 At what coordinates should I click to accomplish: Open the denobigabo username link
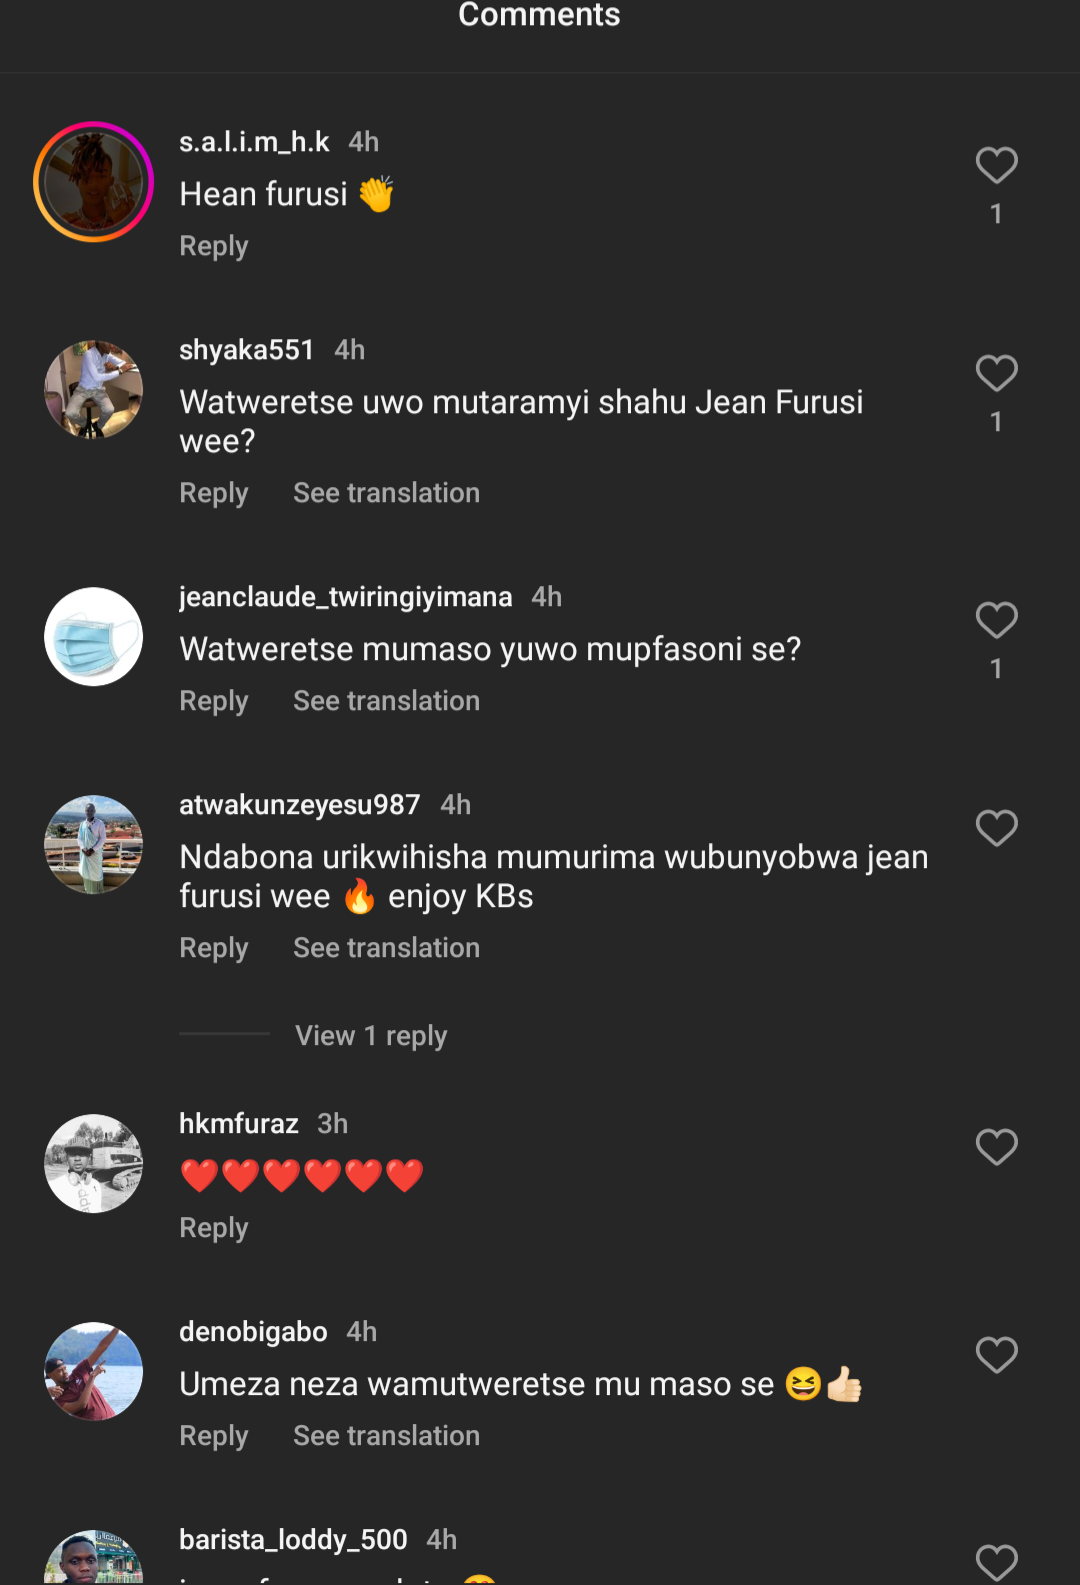(x=253, y=1332)
